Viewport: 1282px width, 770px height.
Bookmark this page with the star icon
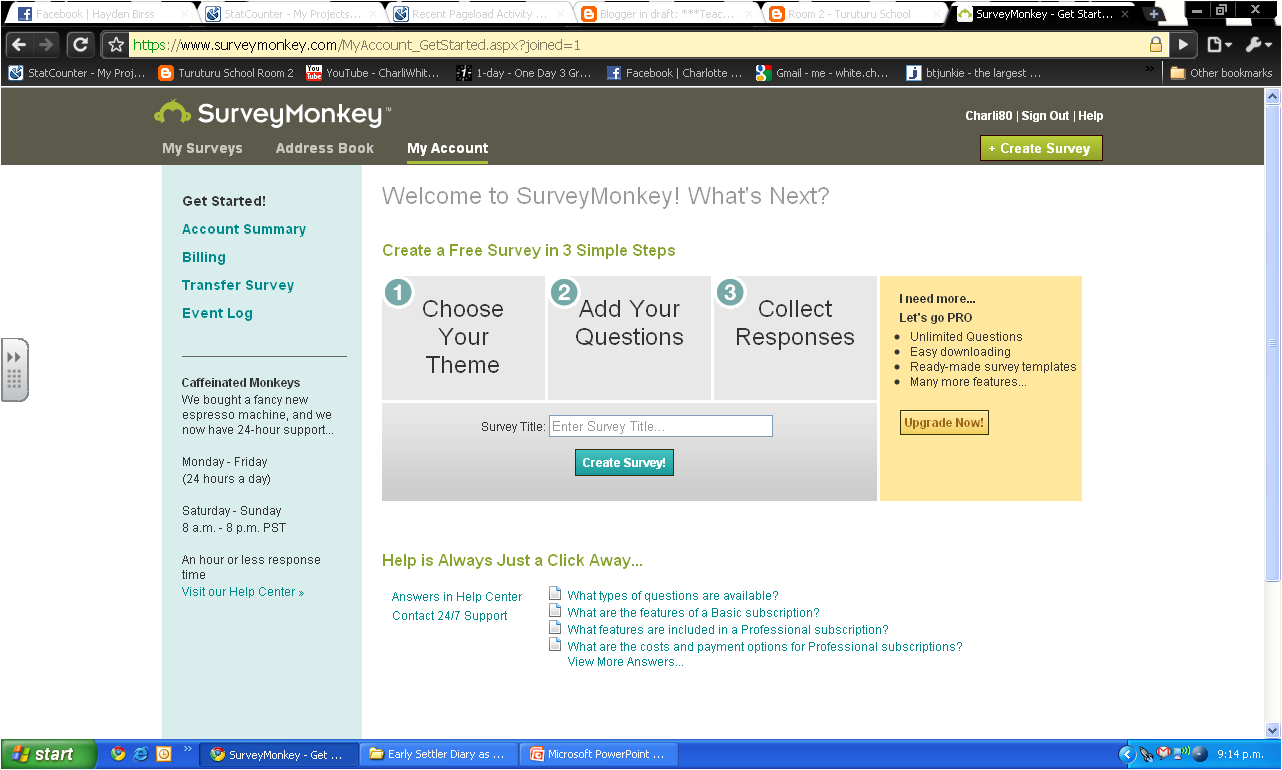pos(116,45)
